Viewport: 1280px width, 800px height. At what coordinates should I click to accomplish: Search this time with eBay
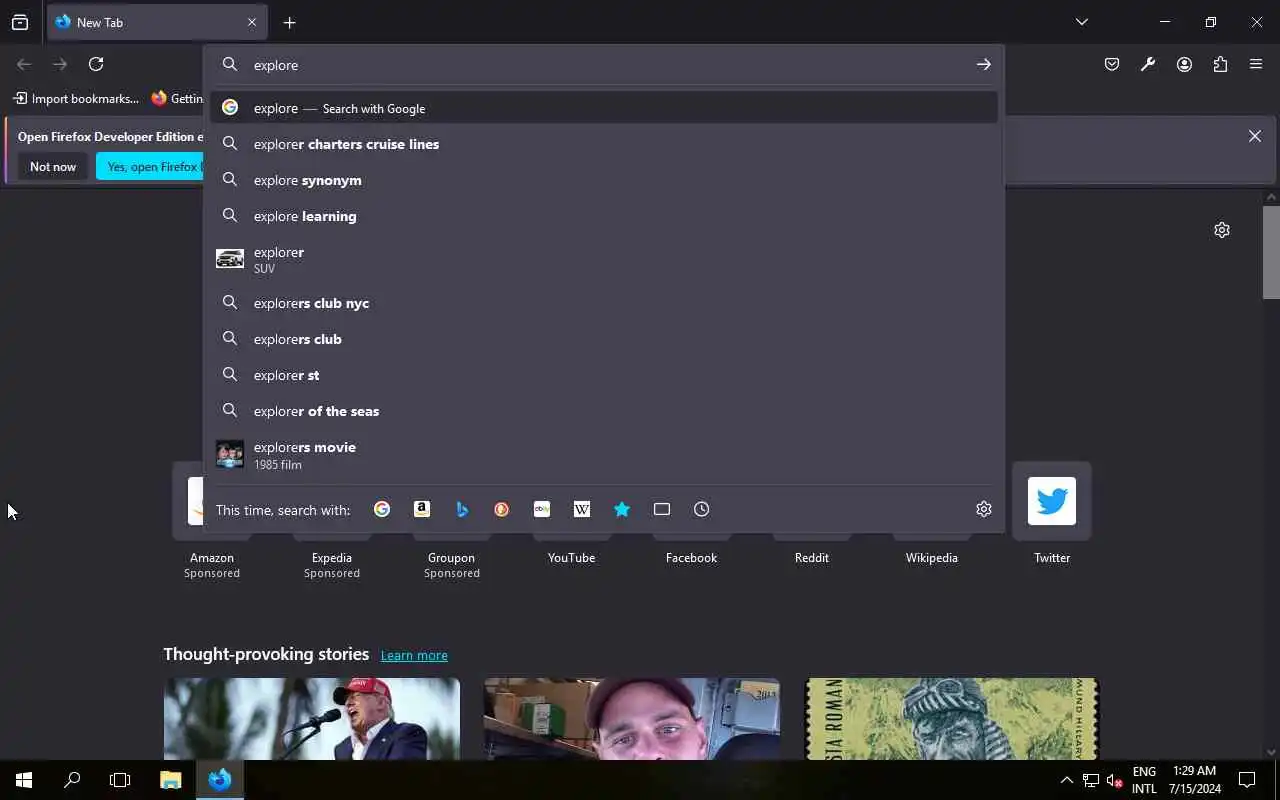pos(542,509)
